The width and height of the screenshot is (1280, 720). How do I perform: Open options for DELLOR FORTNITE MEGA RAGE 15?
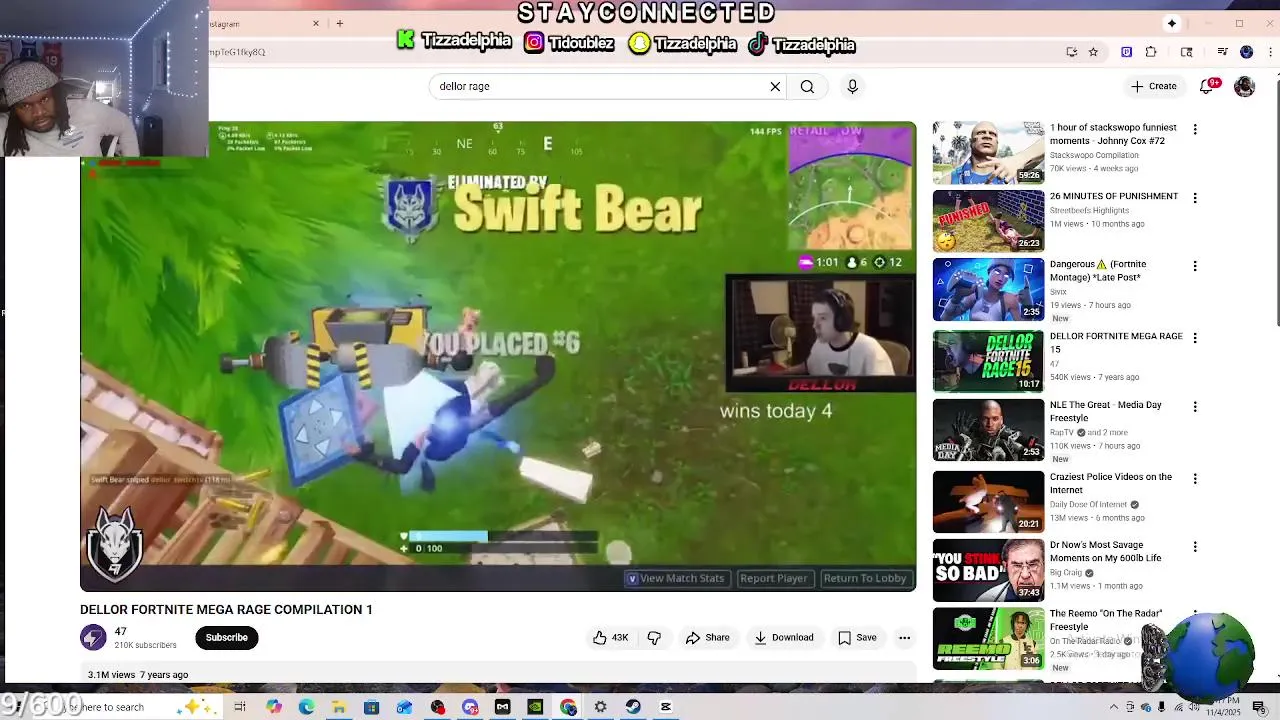pyautogui.click(x=1194, y=338)
